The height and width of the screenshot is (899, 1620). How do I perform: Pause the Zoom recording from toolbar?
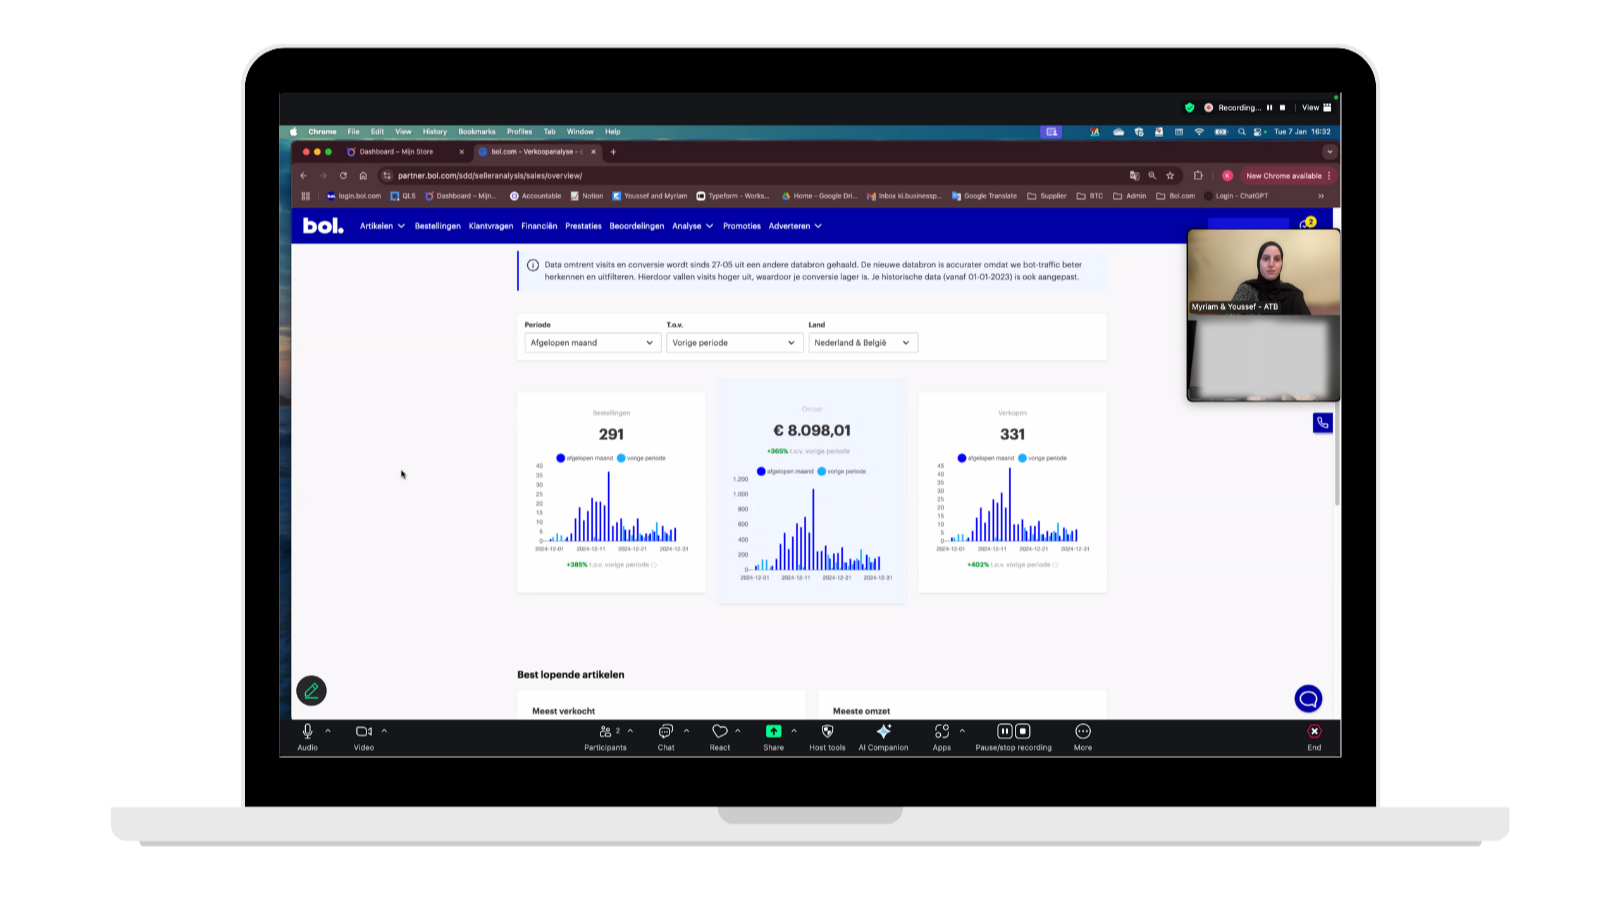(1004, 731)
